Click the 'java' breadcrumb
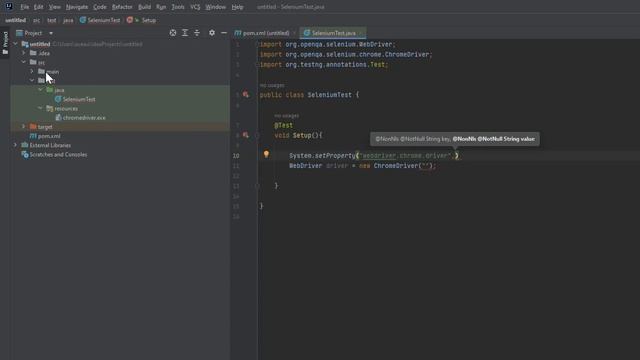640x360 pixels. coord(68,20)
